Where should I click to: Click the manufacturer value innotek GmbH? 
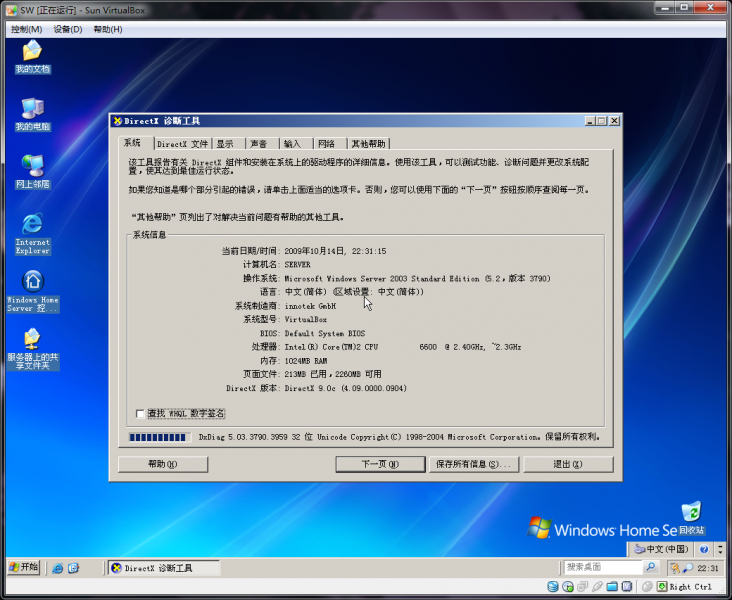(310, 306)
